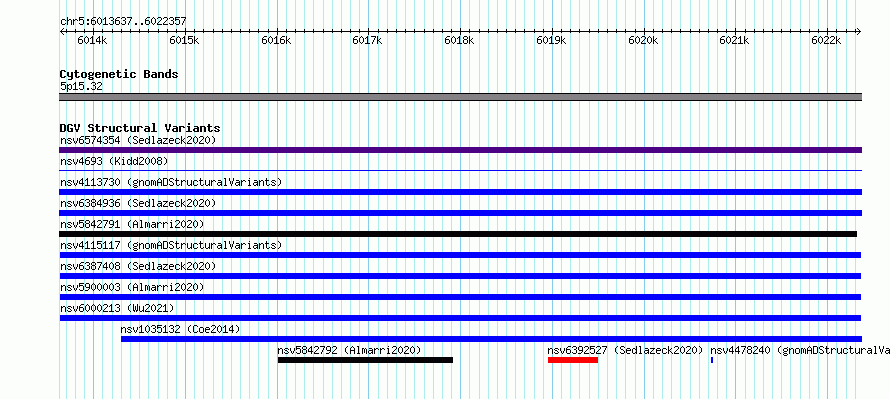
Task: Click the thin nsv4693 variant line
Action: point(460,170)
